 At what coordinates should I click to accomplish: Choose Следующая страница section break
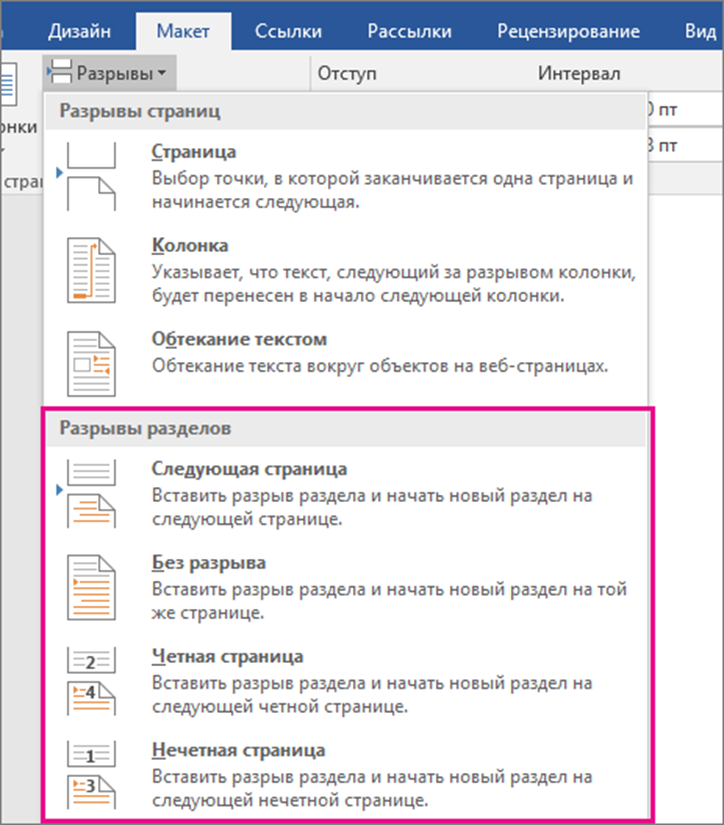click(346, 494)
